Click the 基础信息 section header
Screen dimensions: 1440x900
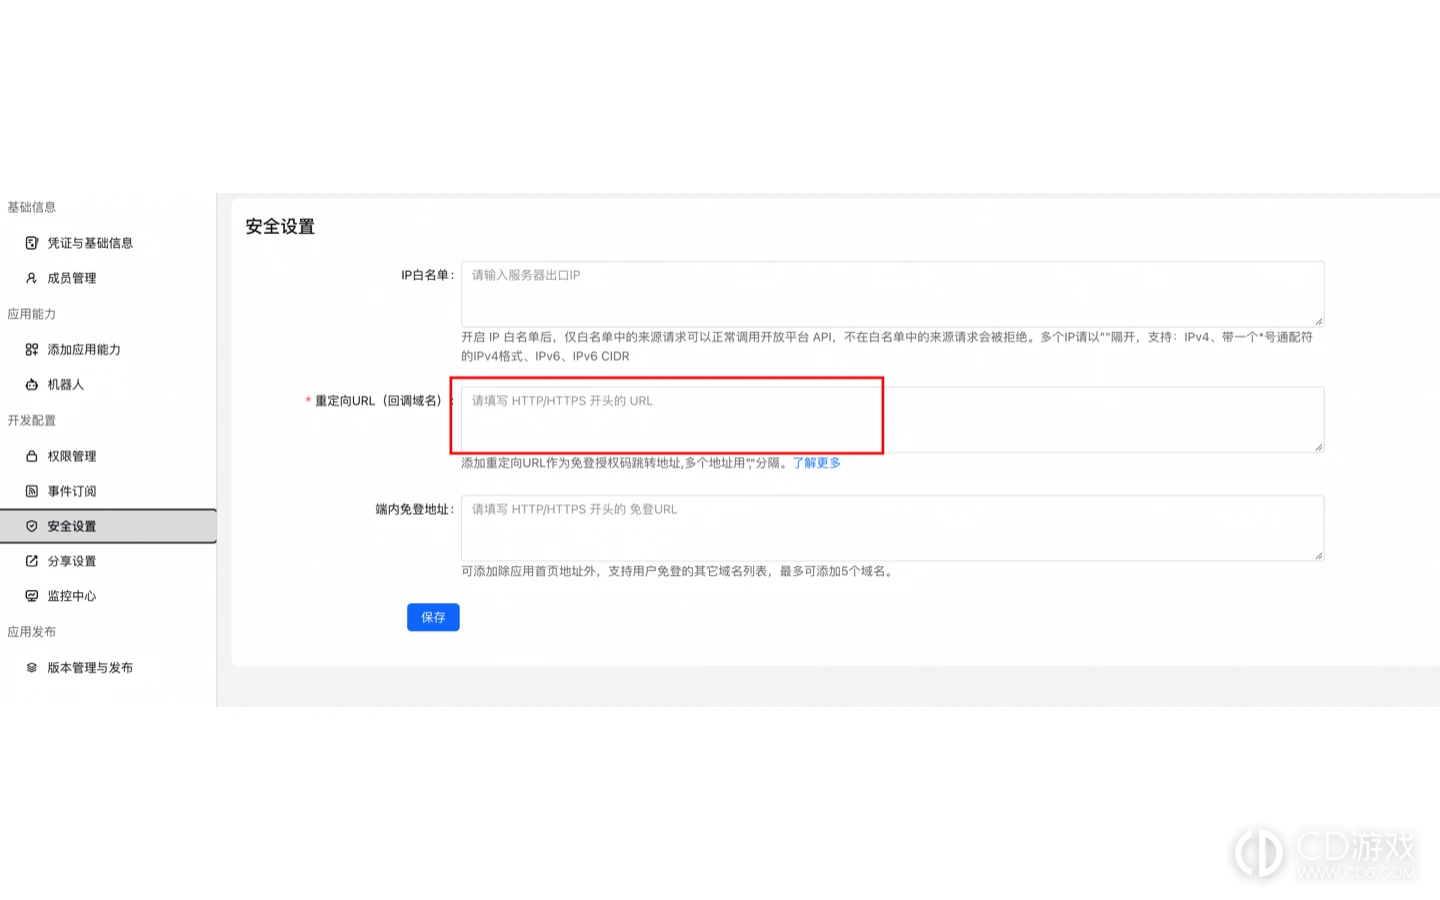[x=32, y=207]
